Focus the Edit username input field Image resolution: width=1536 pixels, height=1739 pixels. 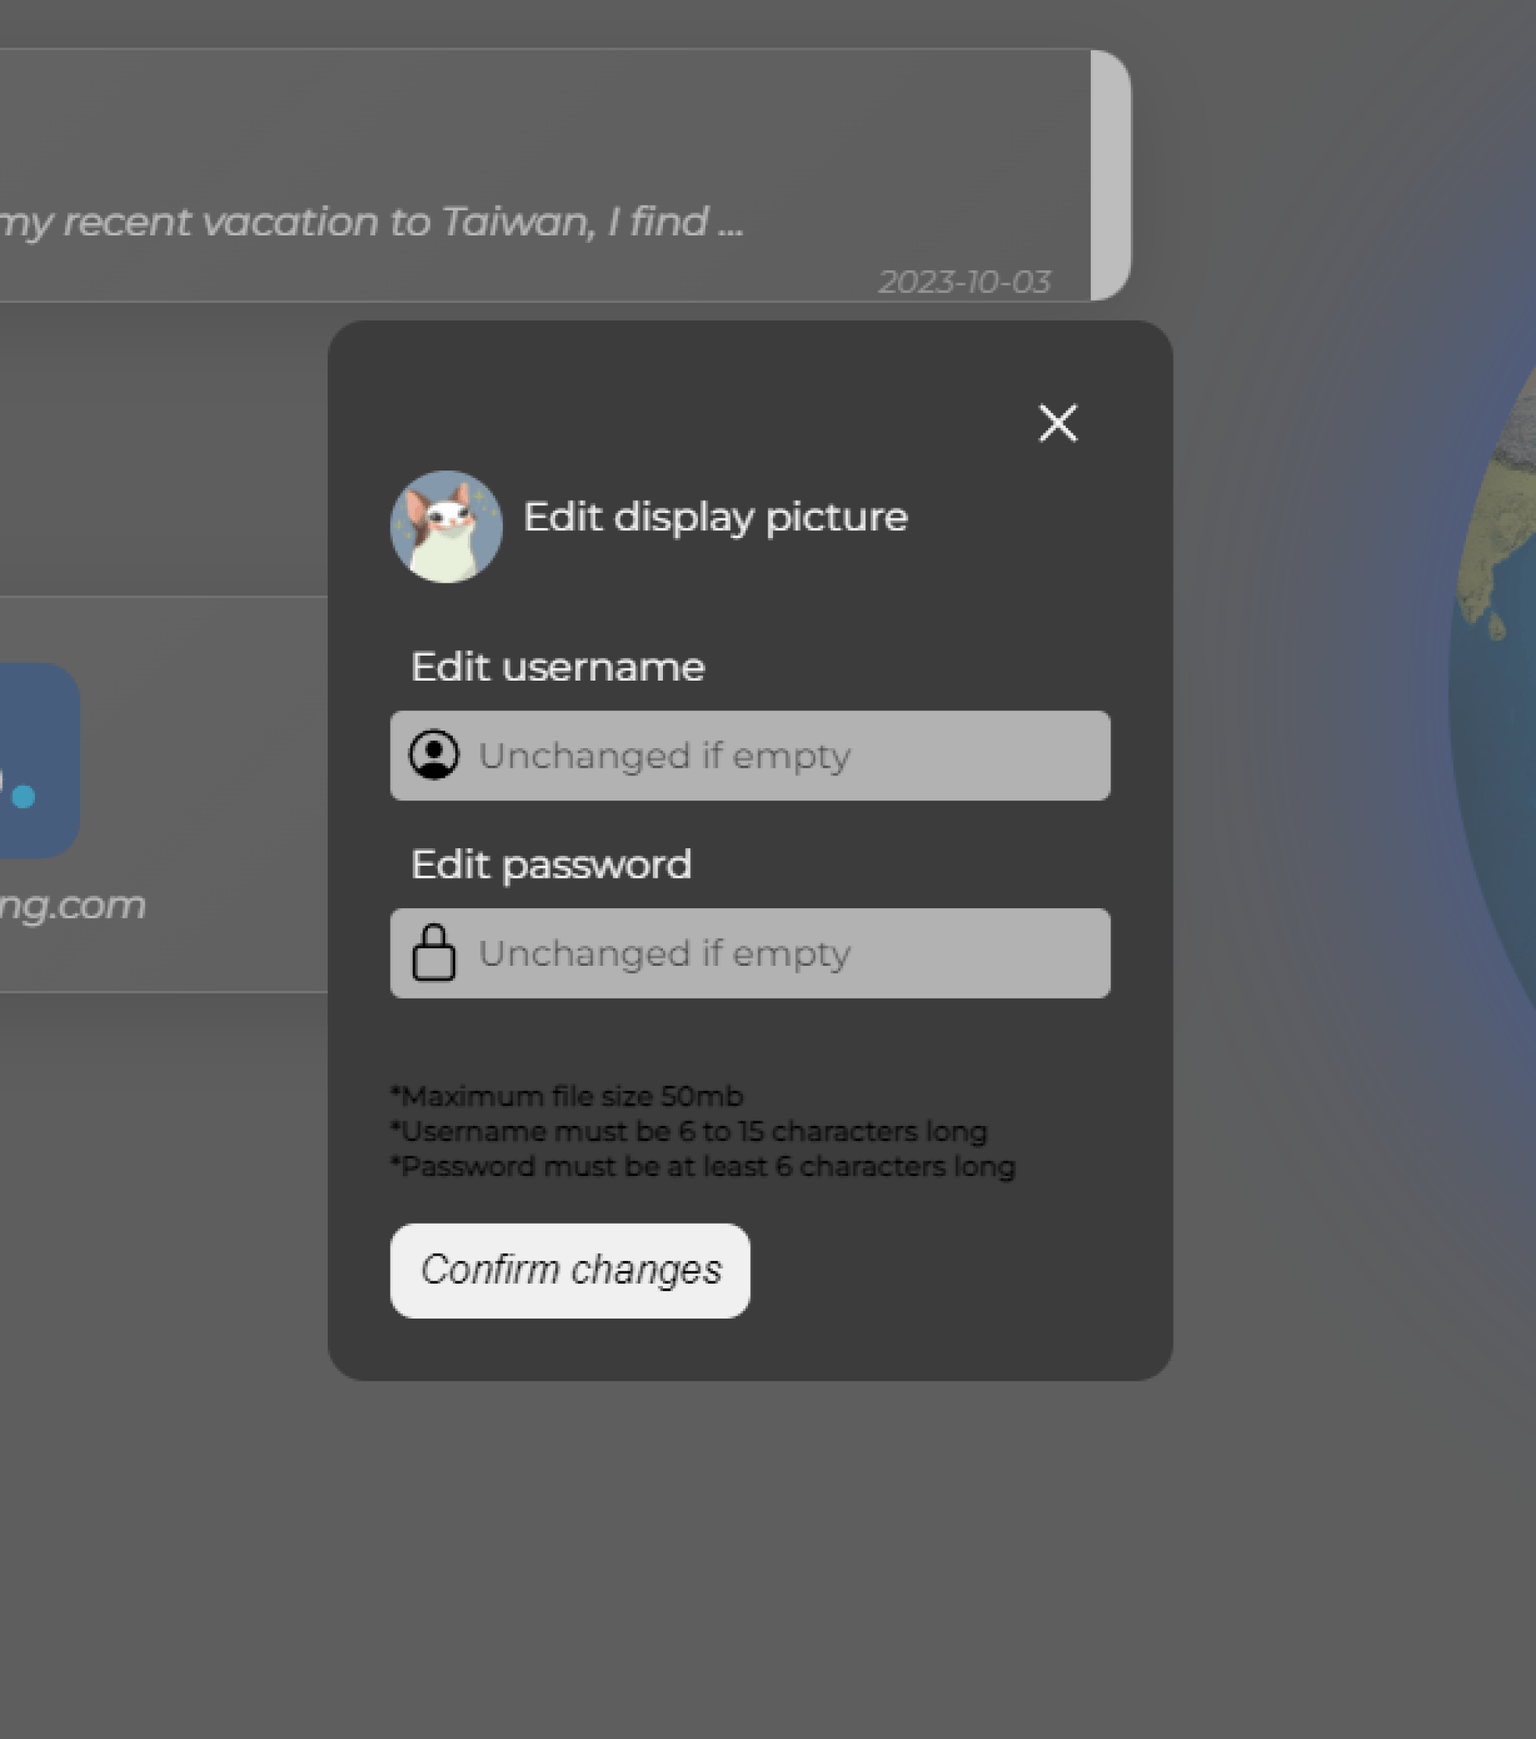[750, 755]
